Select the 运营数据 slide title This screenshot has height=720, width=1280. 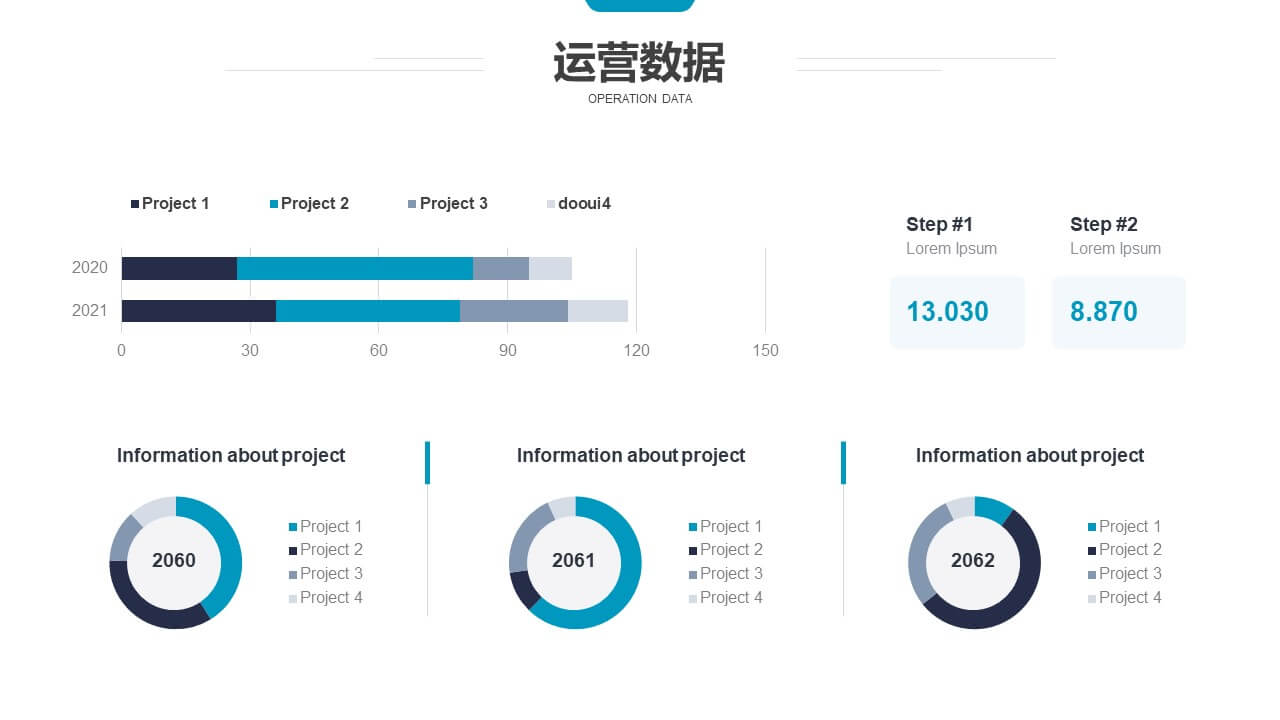point(639,62)
